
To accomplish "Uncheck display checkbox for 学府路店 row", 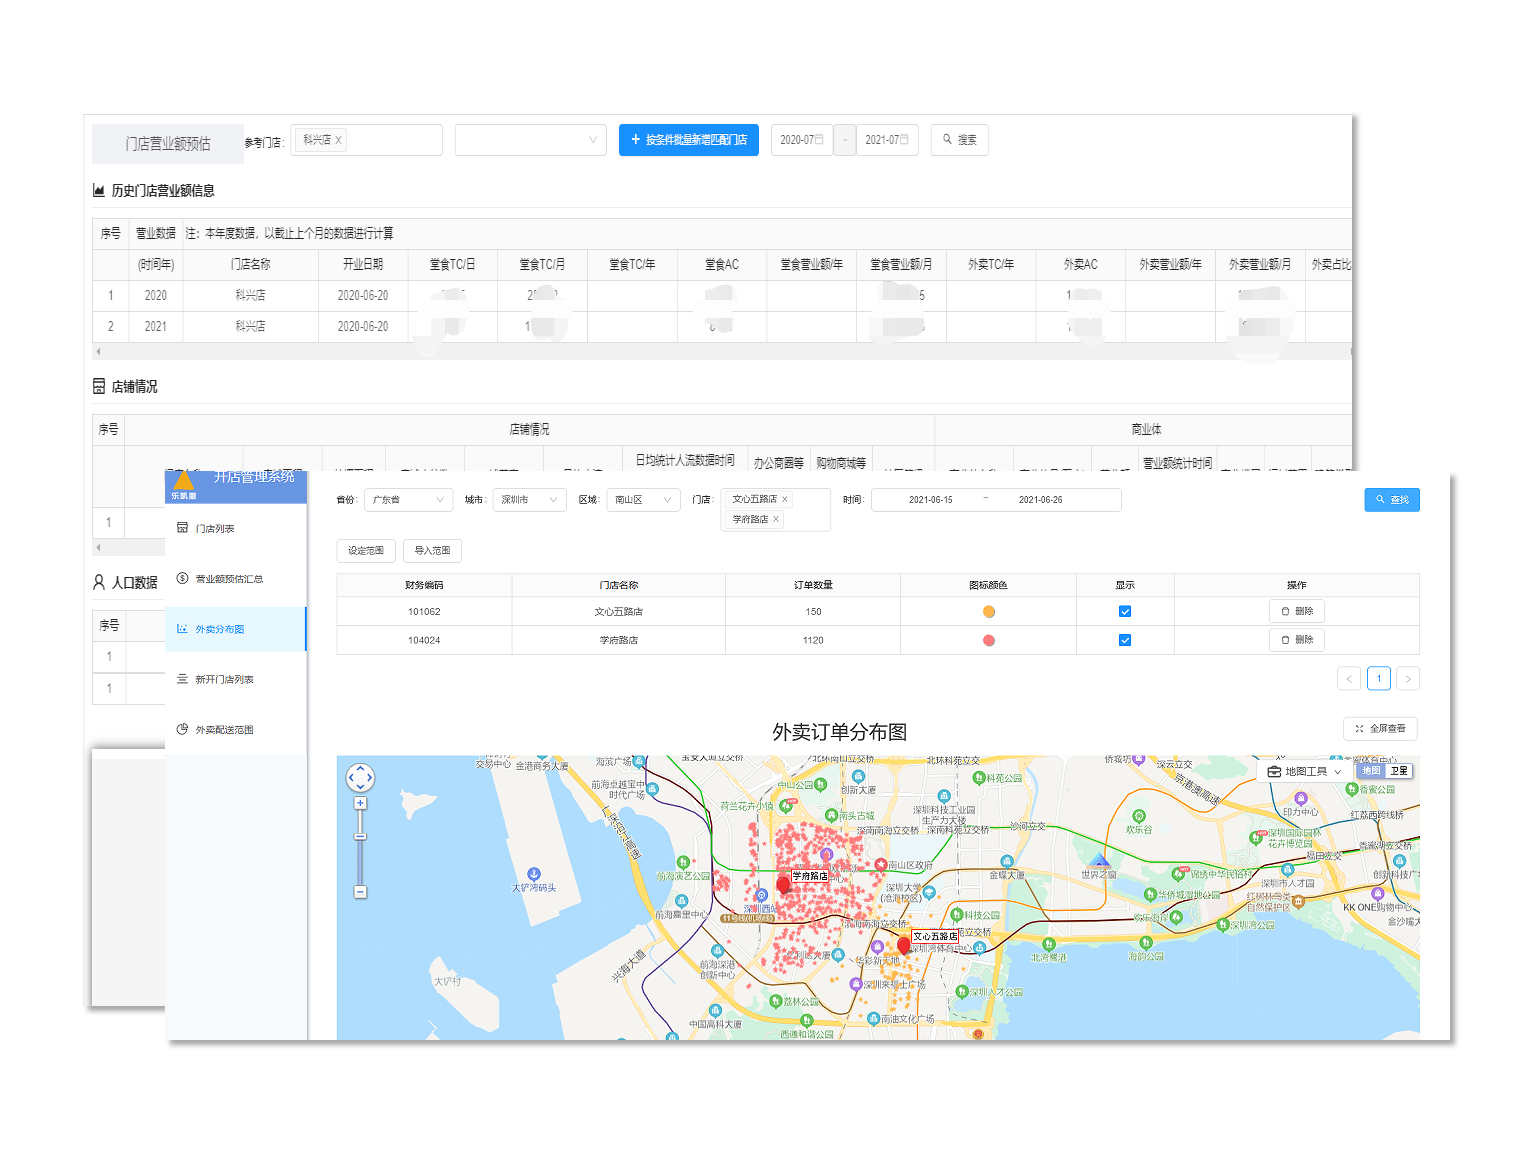I will tap(1125, 640).
